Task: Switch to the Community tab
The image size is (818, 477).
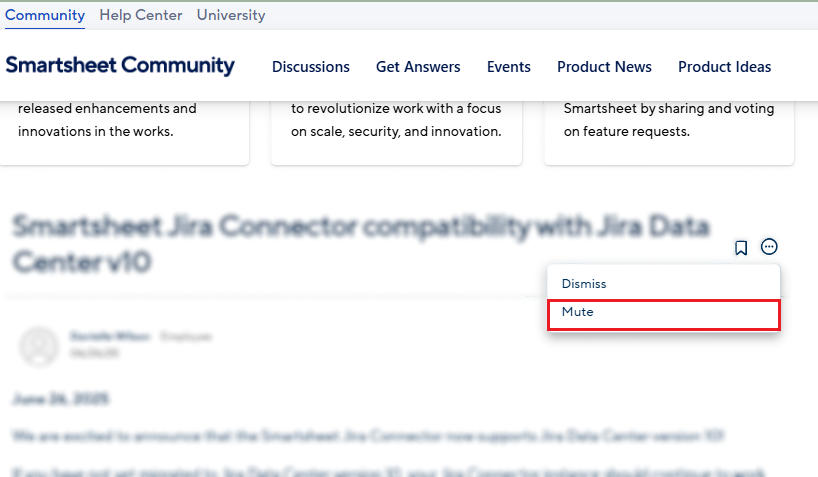Action: point(45,15)
